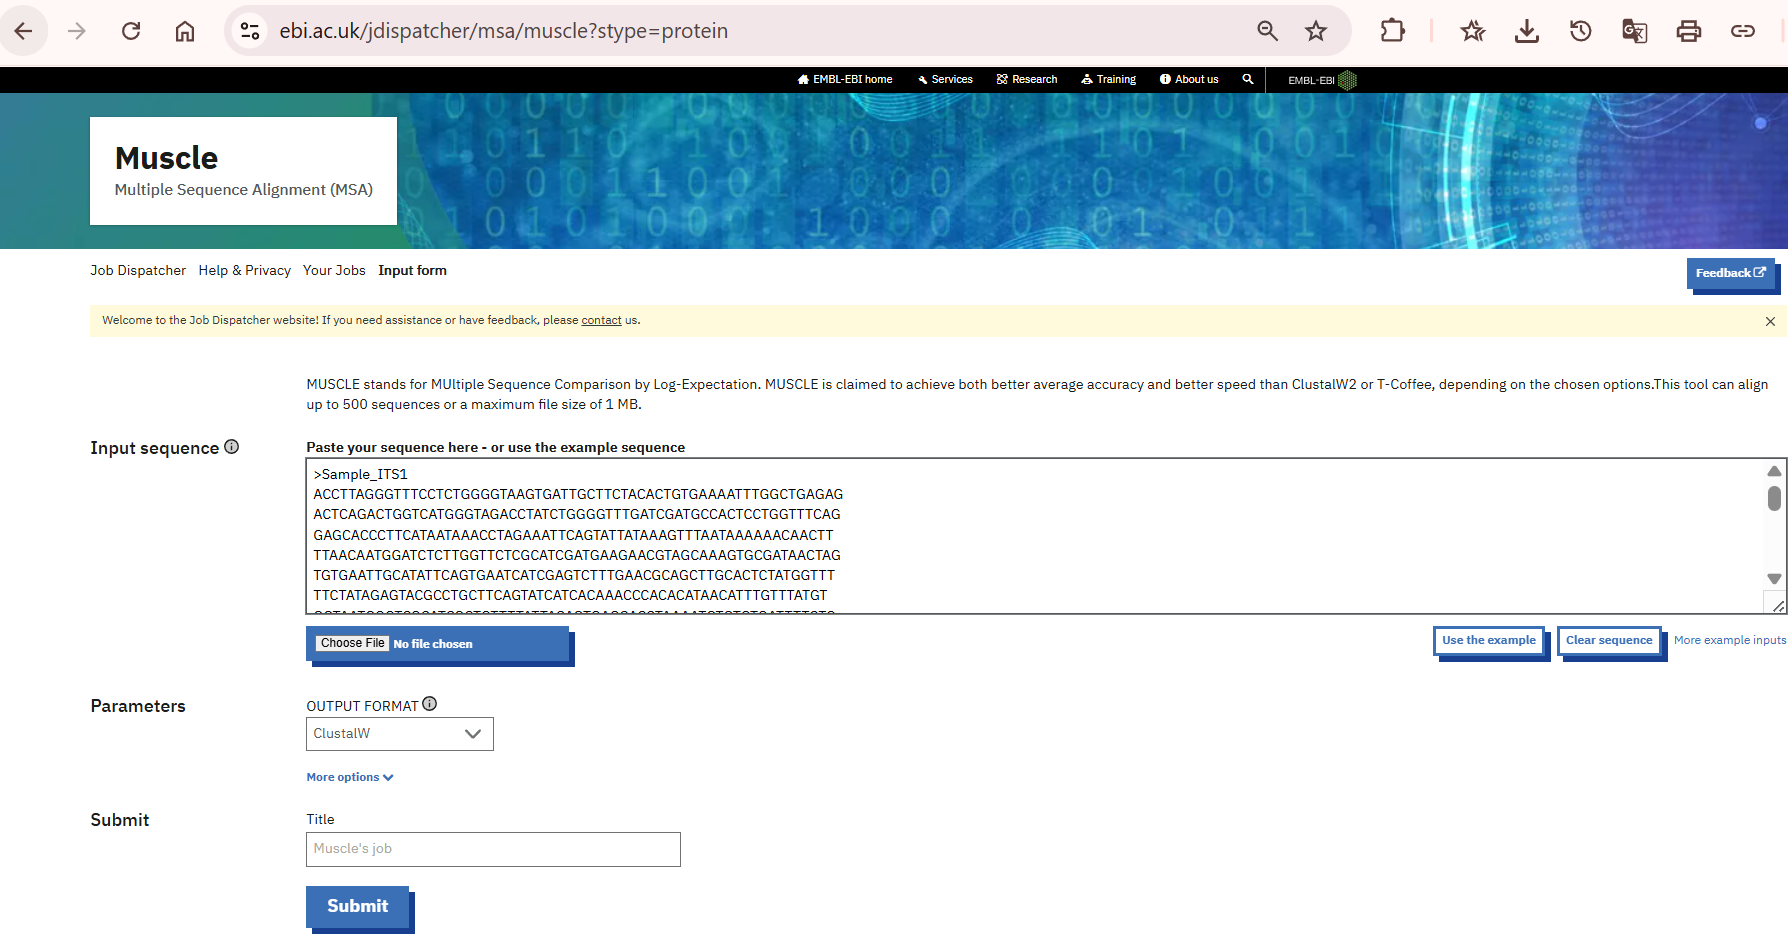Click sequence box scroll up arrow
The width and height of the screenshot is (1788, 934).
tap(1774, 471)
